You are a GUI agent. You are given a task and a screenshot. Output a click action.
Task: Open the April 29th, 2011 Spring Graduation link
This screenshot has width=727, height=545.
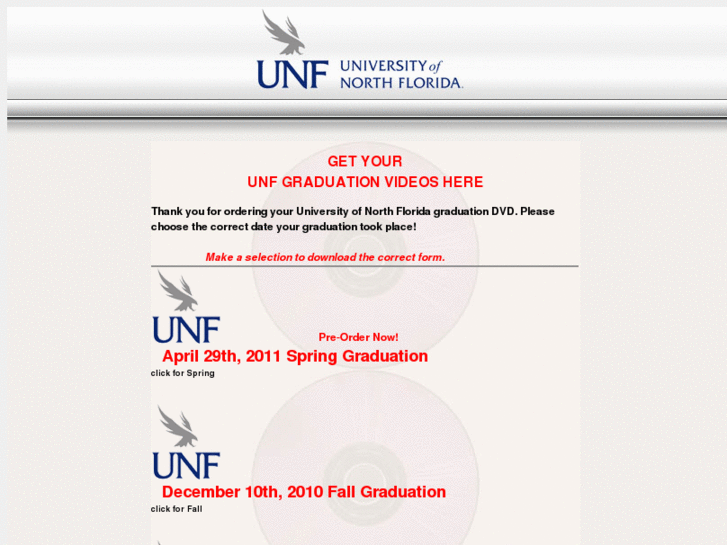[x=295, y=356]
